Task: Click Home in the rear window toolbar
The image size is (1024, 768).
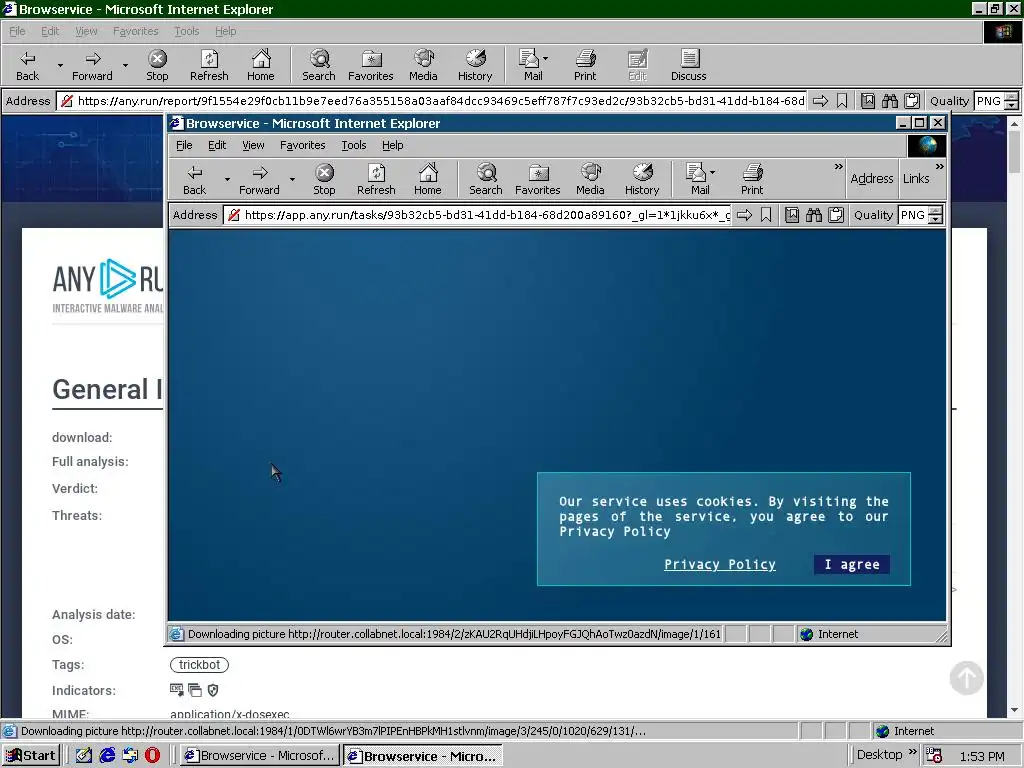Action: 261,66
